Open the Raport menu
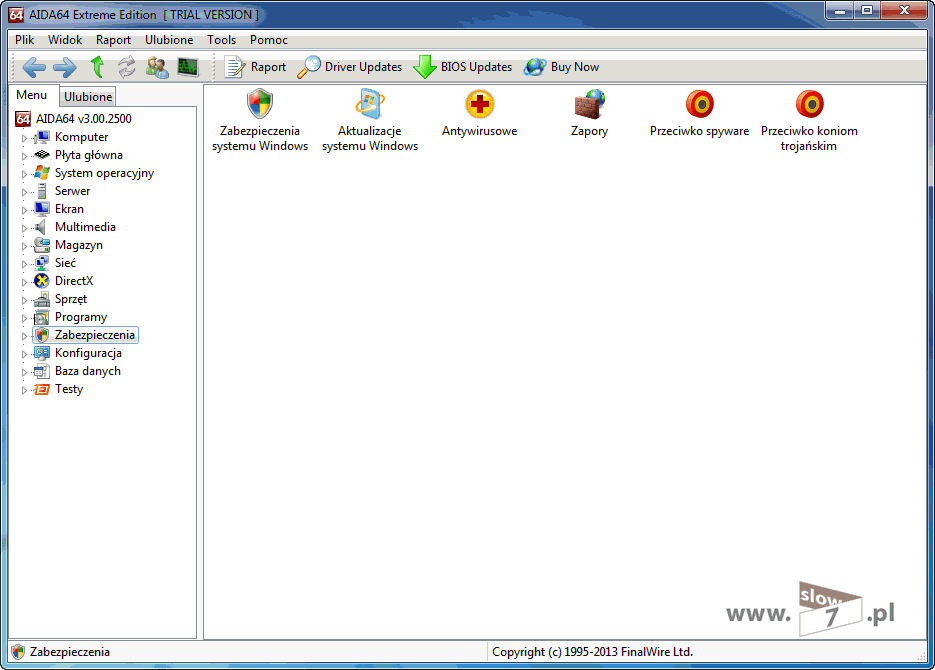The image size is (935, 670). (113, 40)
